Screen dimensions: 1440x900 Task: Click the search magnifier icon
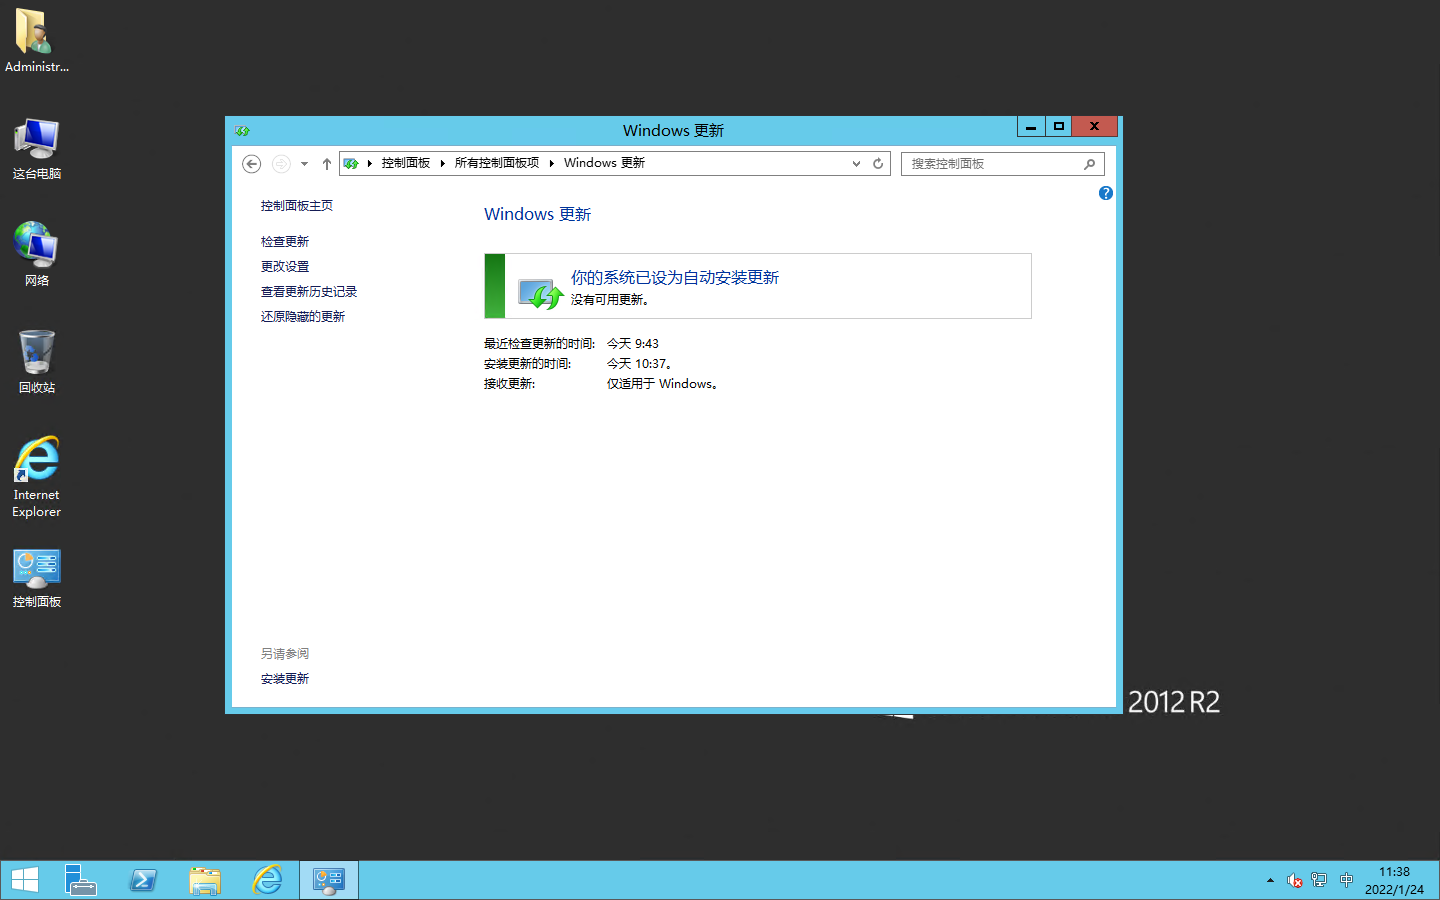pyautogui.click(x=1089, y=164)
